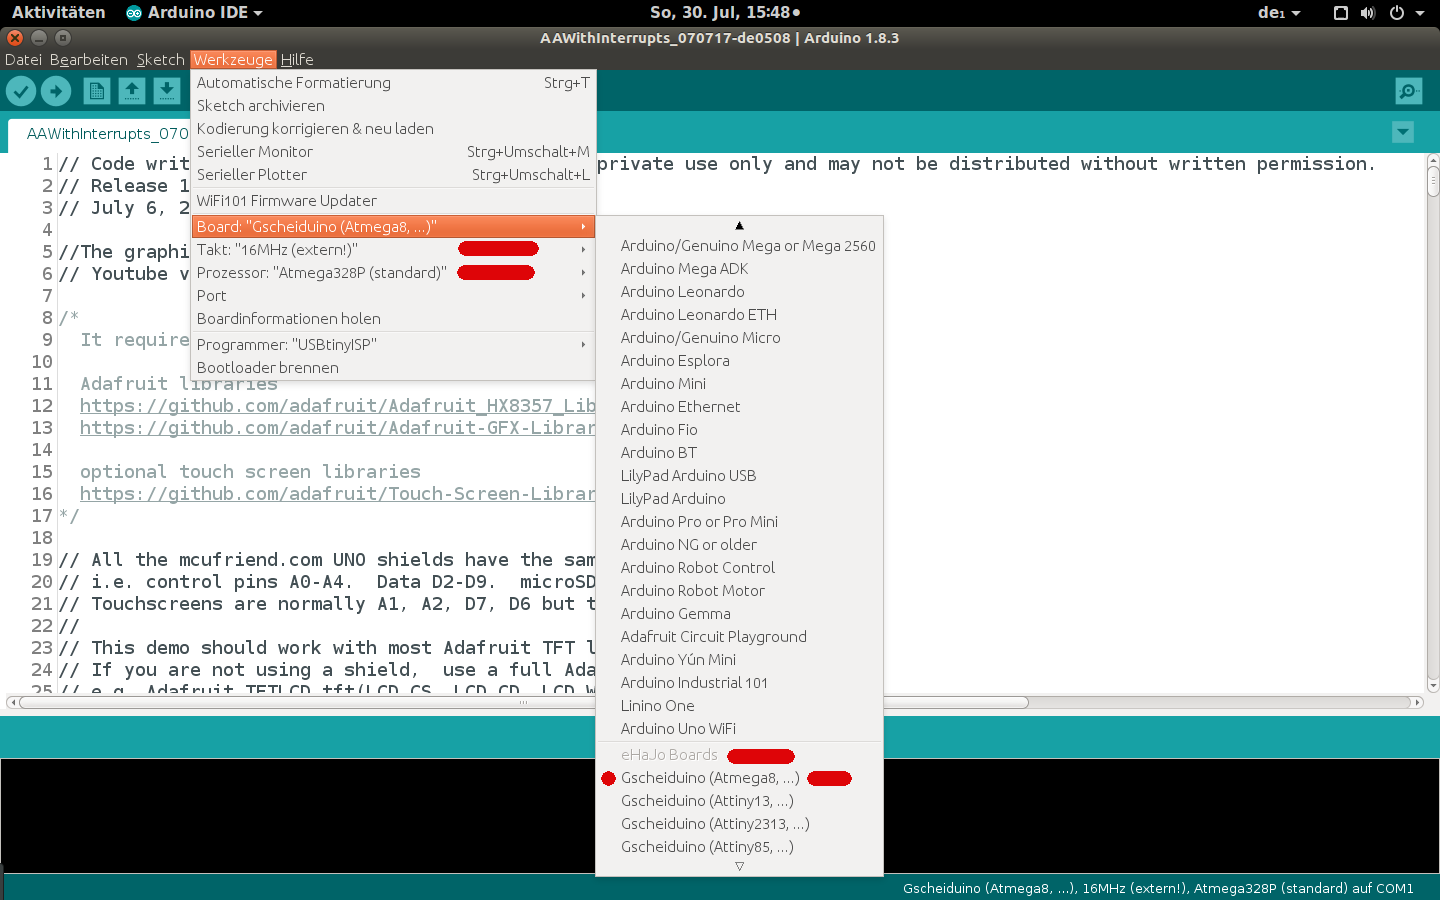Click status bar board info text
1440x900 pixels.
click(x=1158, y=888)
